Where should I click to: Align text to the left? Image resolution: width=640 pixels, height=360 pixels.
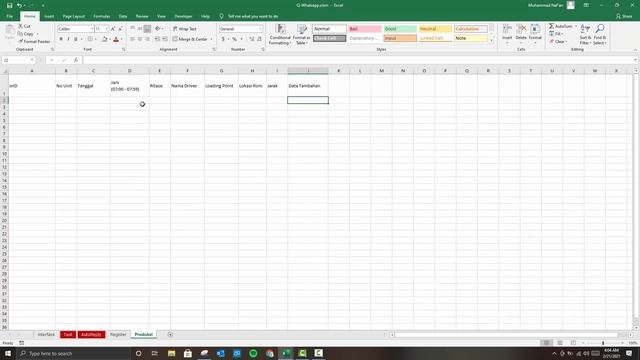[132, 39]
